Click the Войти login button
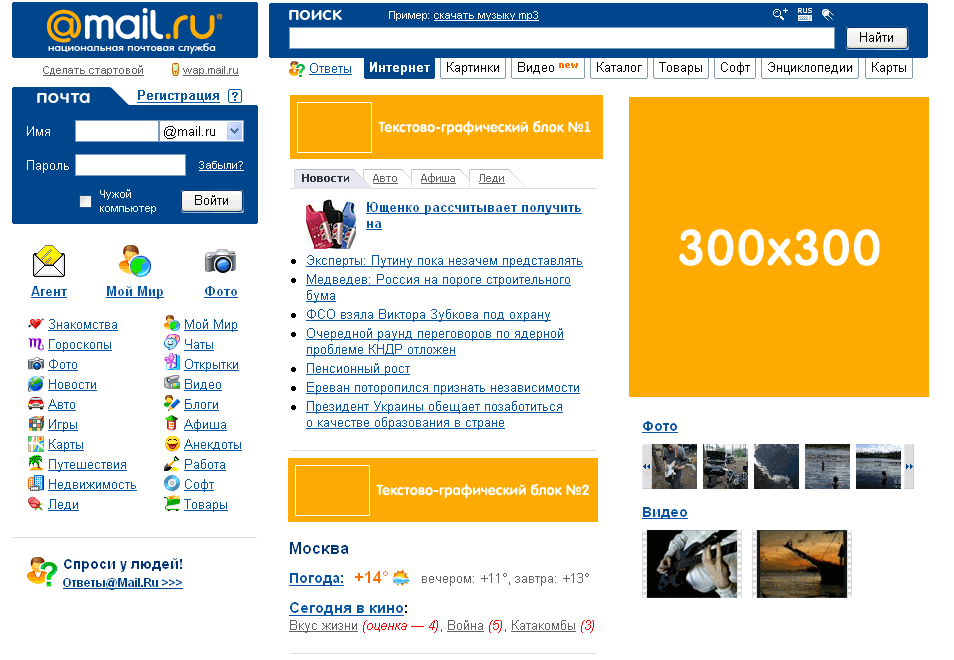This screenshot has width=954, height=660. click(212, 201)
